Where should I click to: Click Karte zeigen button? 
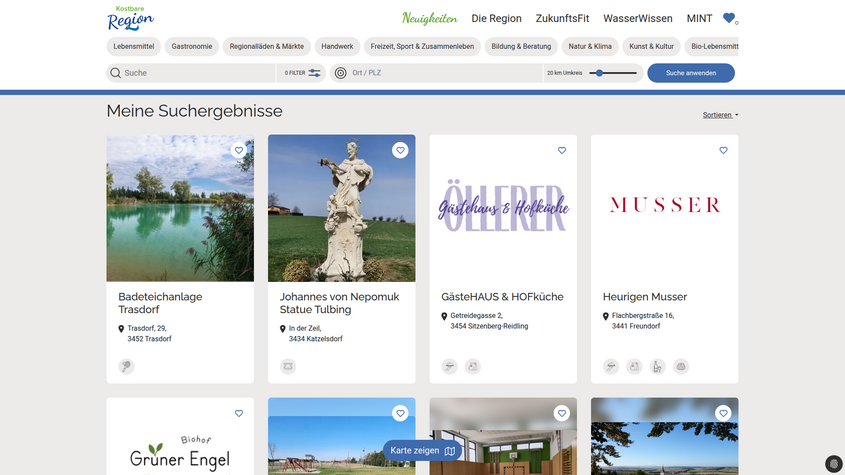pyautogui.click(x=422, y=451)
